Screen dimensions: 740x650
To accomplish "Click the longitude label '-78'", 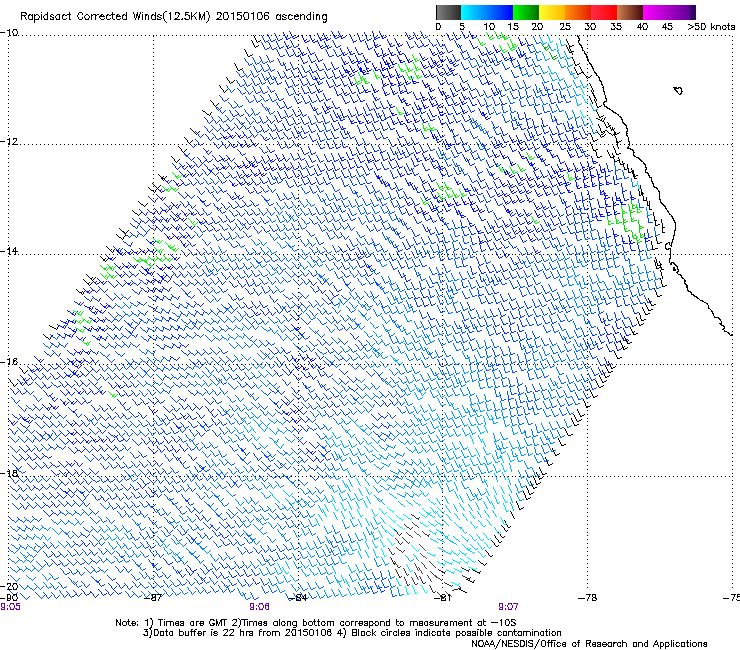I will pos(588,598).
